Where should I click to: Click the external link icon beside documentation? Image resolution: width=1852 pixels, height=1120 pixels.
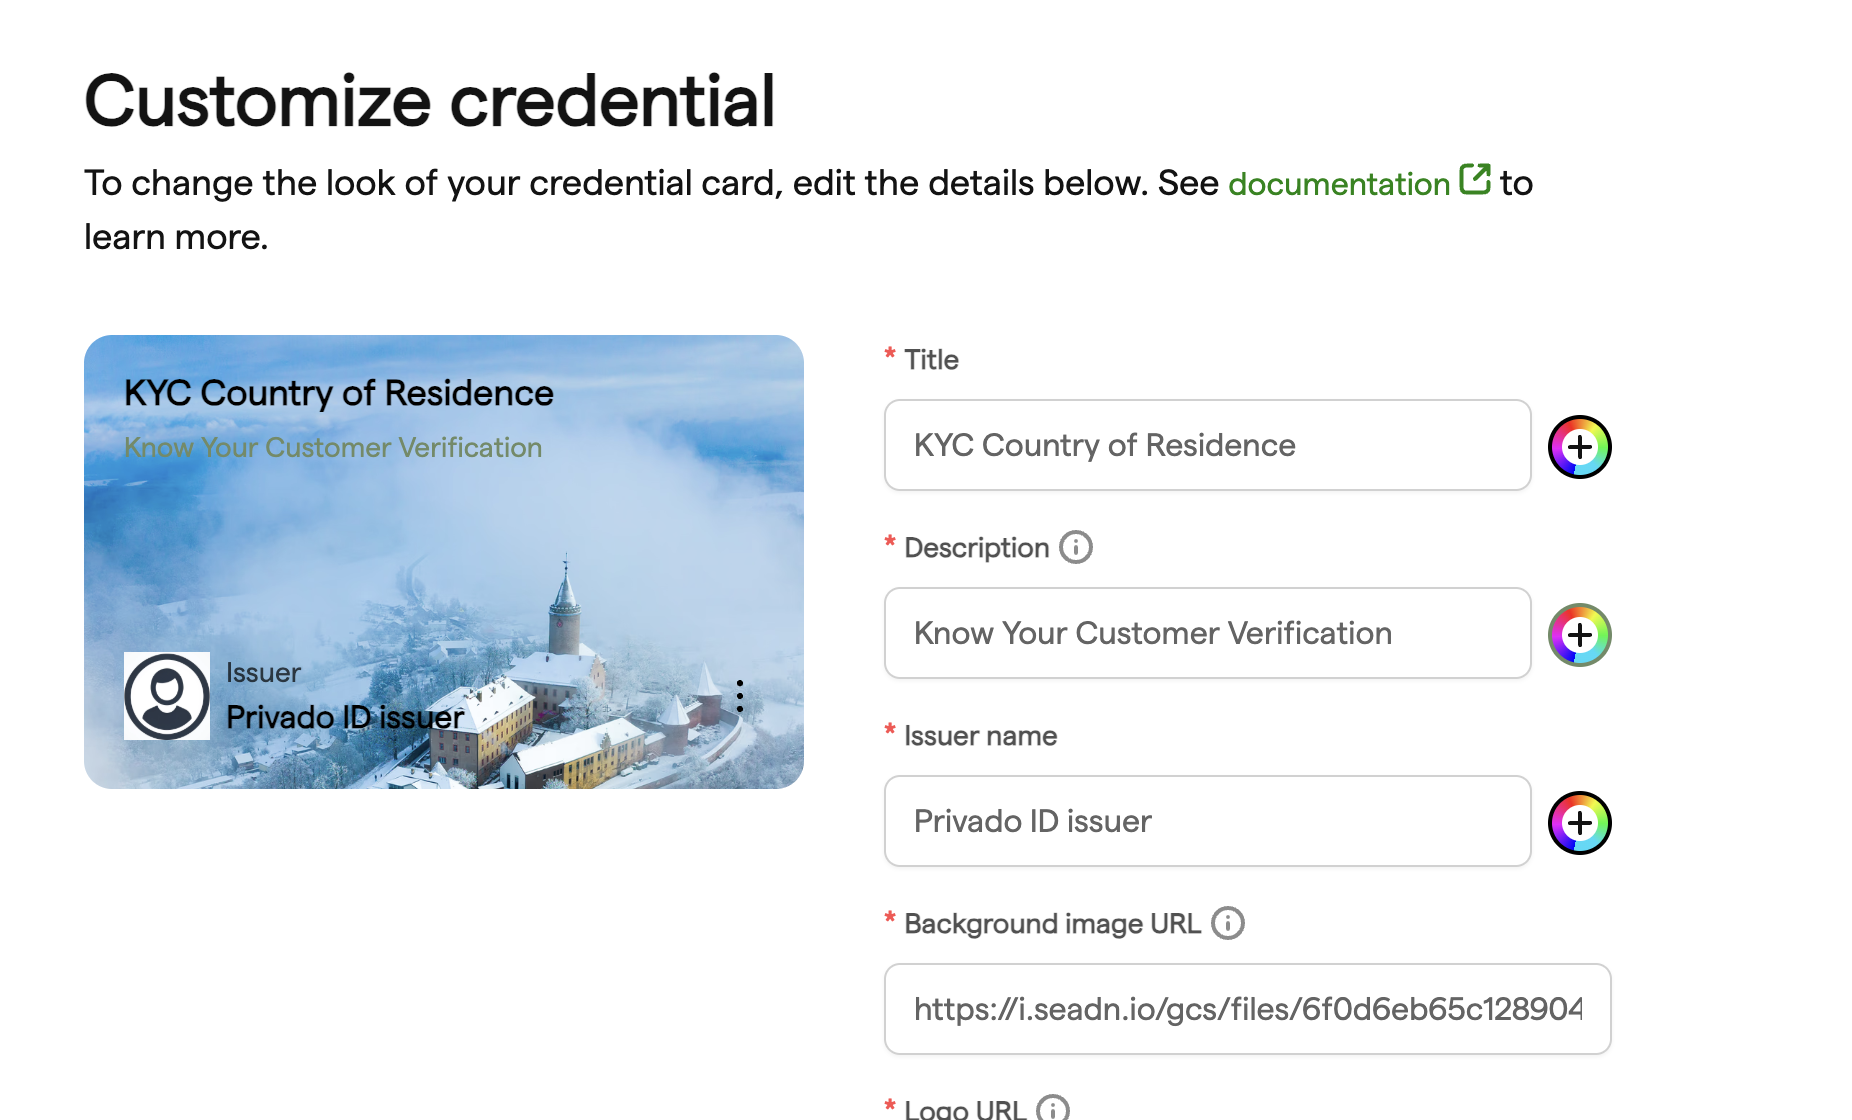point(1475,180)
